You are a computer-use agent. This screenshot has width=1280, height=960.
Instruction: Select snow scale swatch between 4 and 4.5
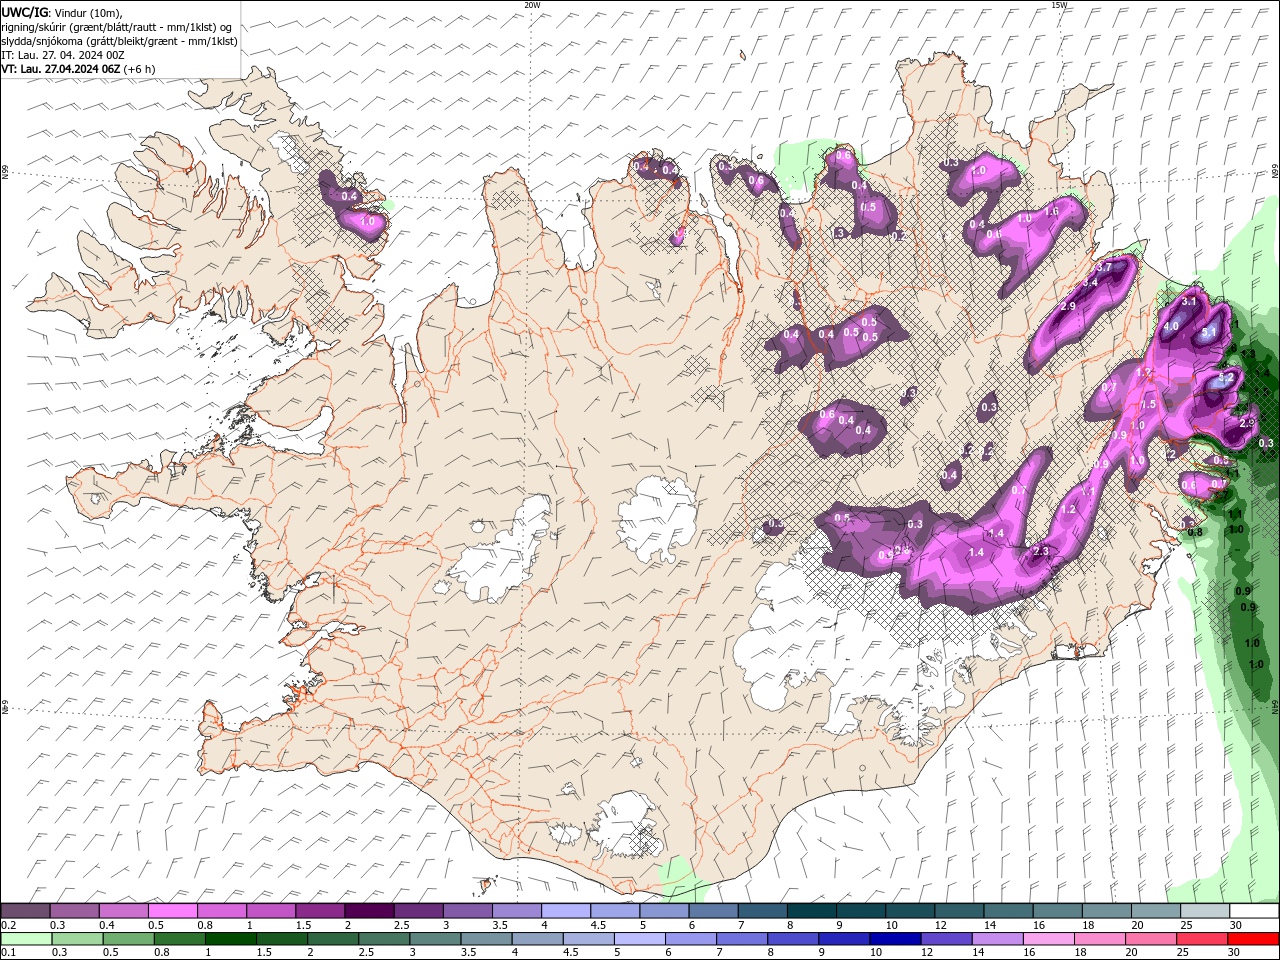coord(566,911)
